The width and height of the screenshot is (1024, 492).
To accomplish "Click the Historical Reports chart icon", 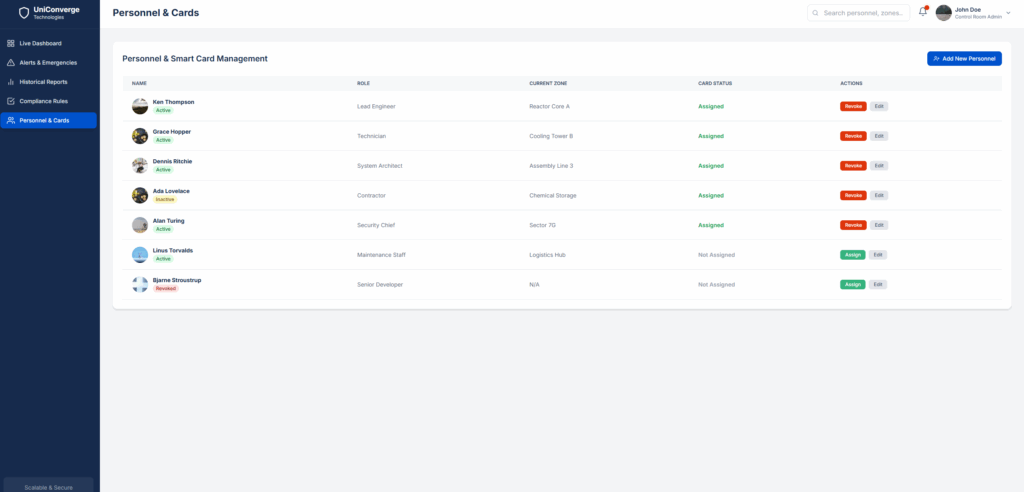I will (x=11, y=82).
